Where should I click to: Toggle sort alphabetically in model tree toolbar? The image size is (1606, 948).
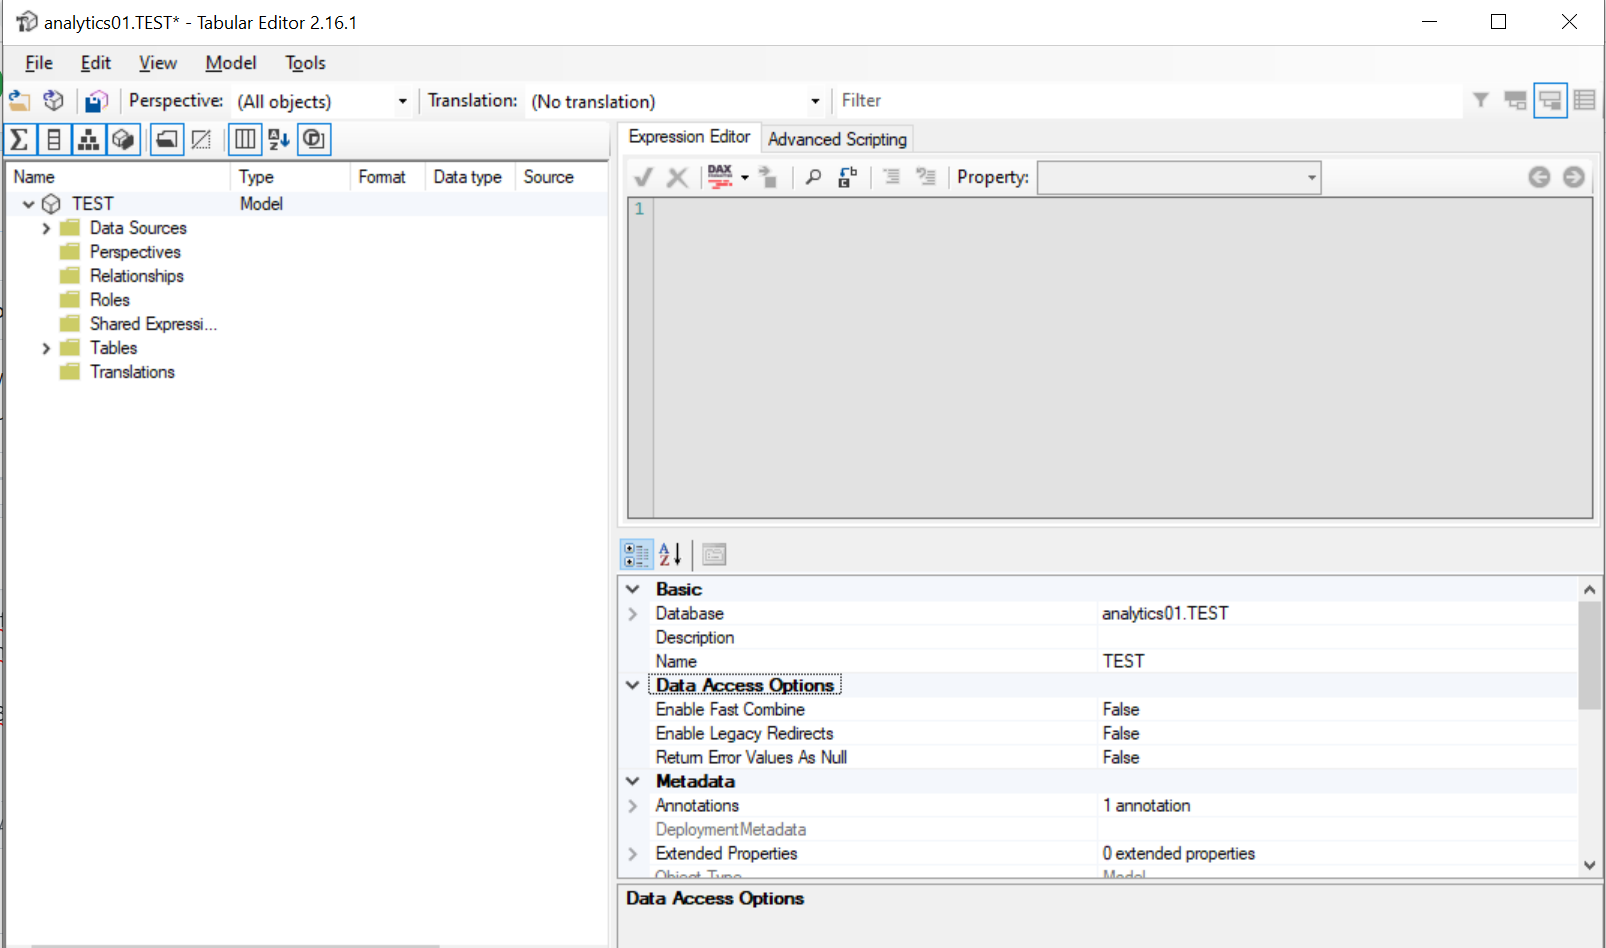pyautogui.click(x=278, y=139)
